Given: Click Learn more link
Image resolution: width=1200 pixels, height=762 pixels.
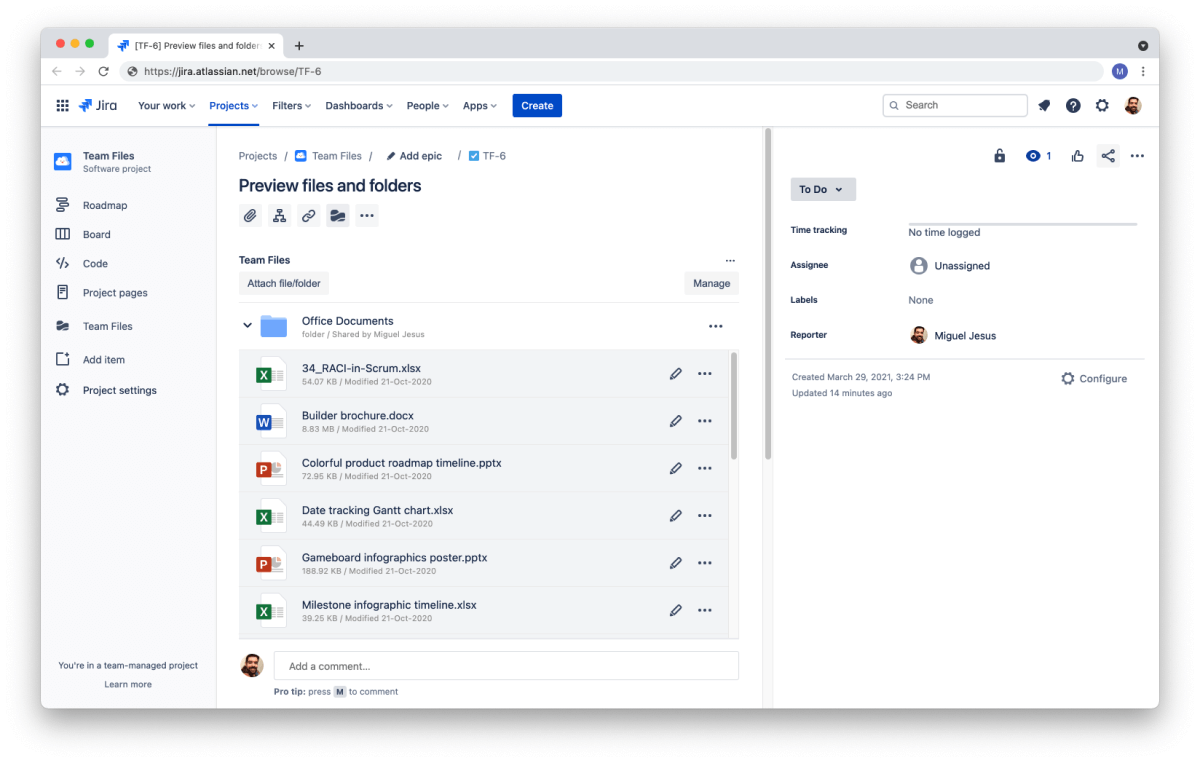Looking at the screenshot, I should pos(128,684).
